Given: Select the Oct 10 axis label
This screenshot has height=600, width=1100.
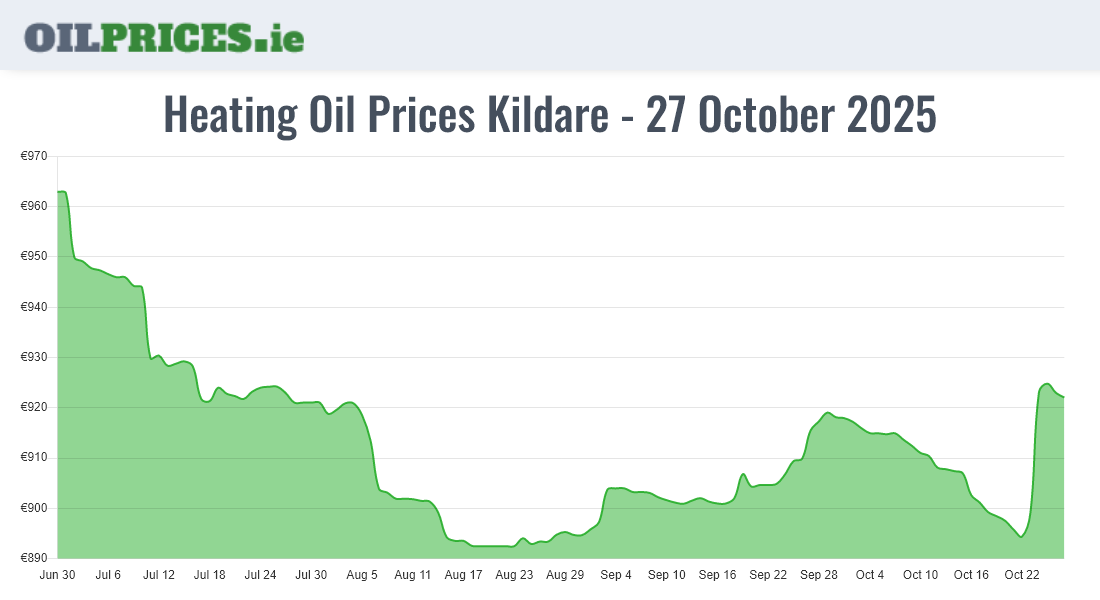Looking at the screenshot, I should [x=920, y=575].
